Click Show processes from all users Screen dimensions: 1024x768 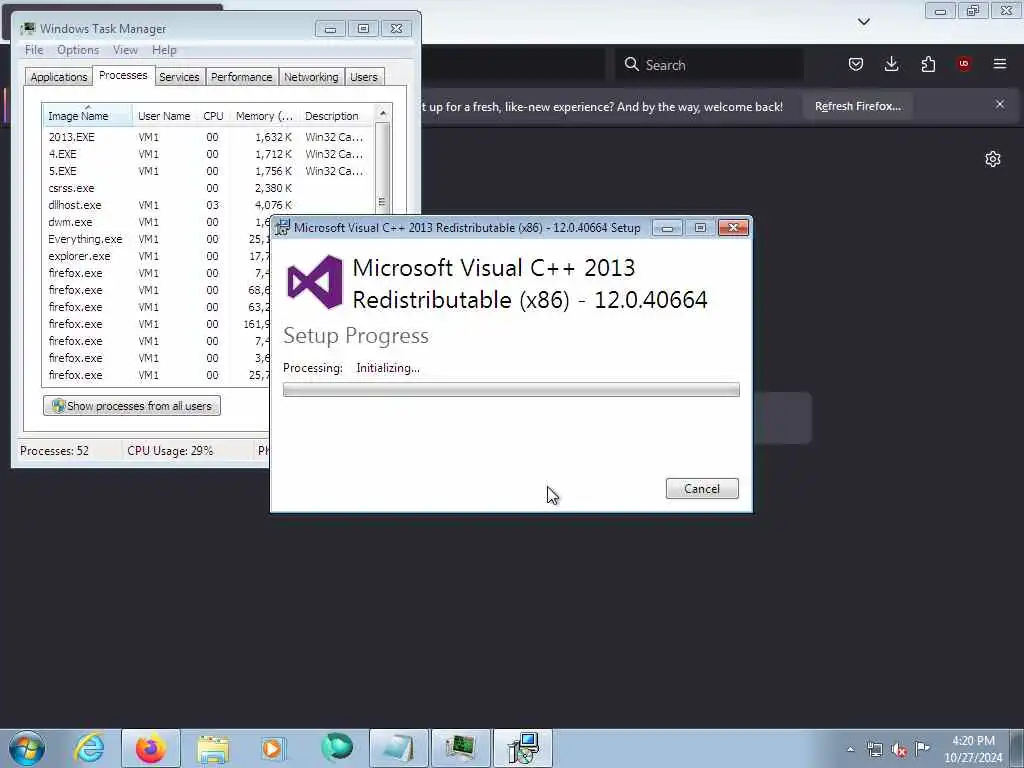pyautogui.click(x=132, y=406)
